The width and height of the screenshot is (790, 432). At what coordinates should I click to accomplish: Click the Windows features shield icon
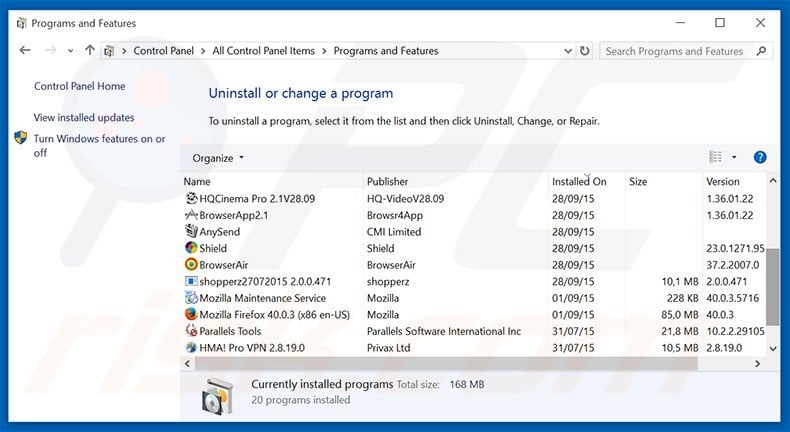tap(21, 138)
